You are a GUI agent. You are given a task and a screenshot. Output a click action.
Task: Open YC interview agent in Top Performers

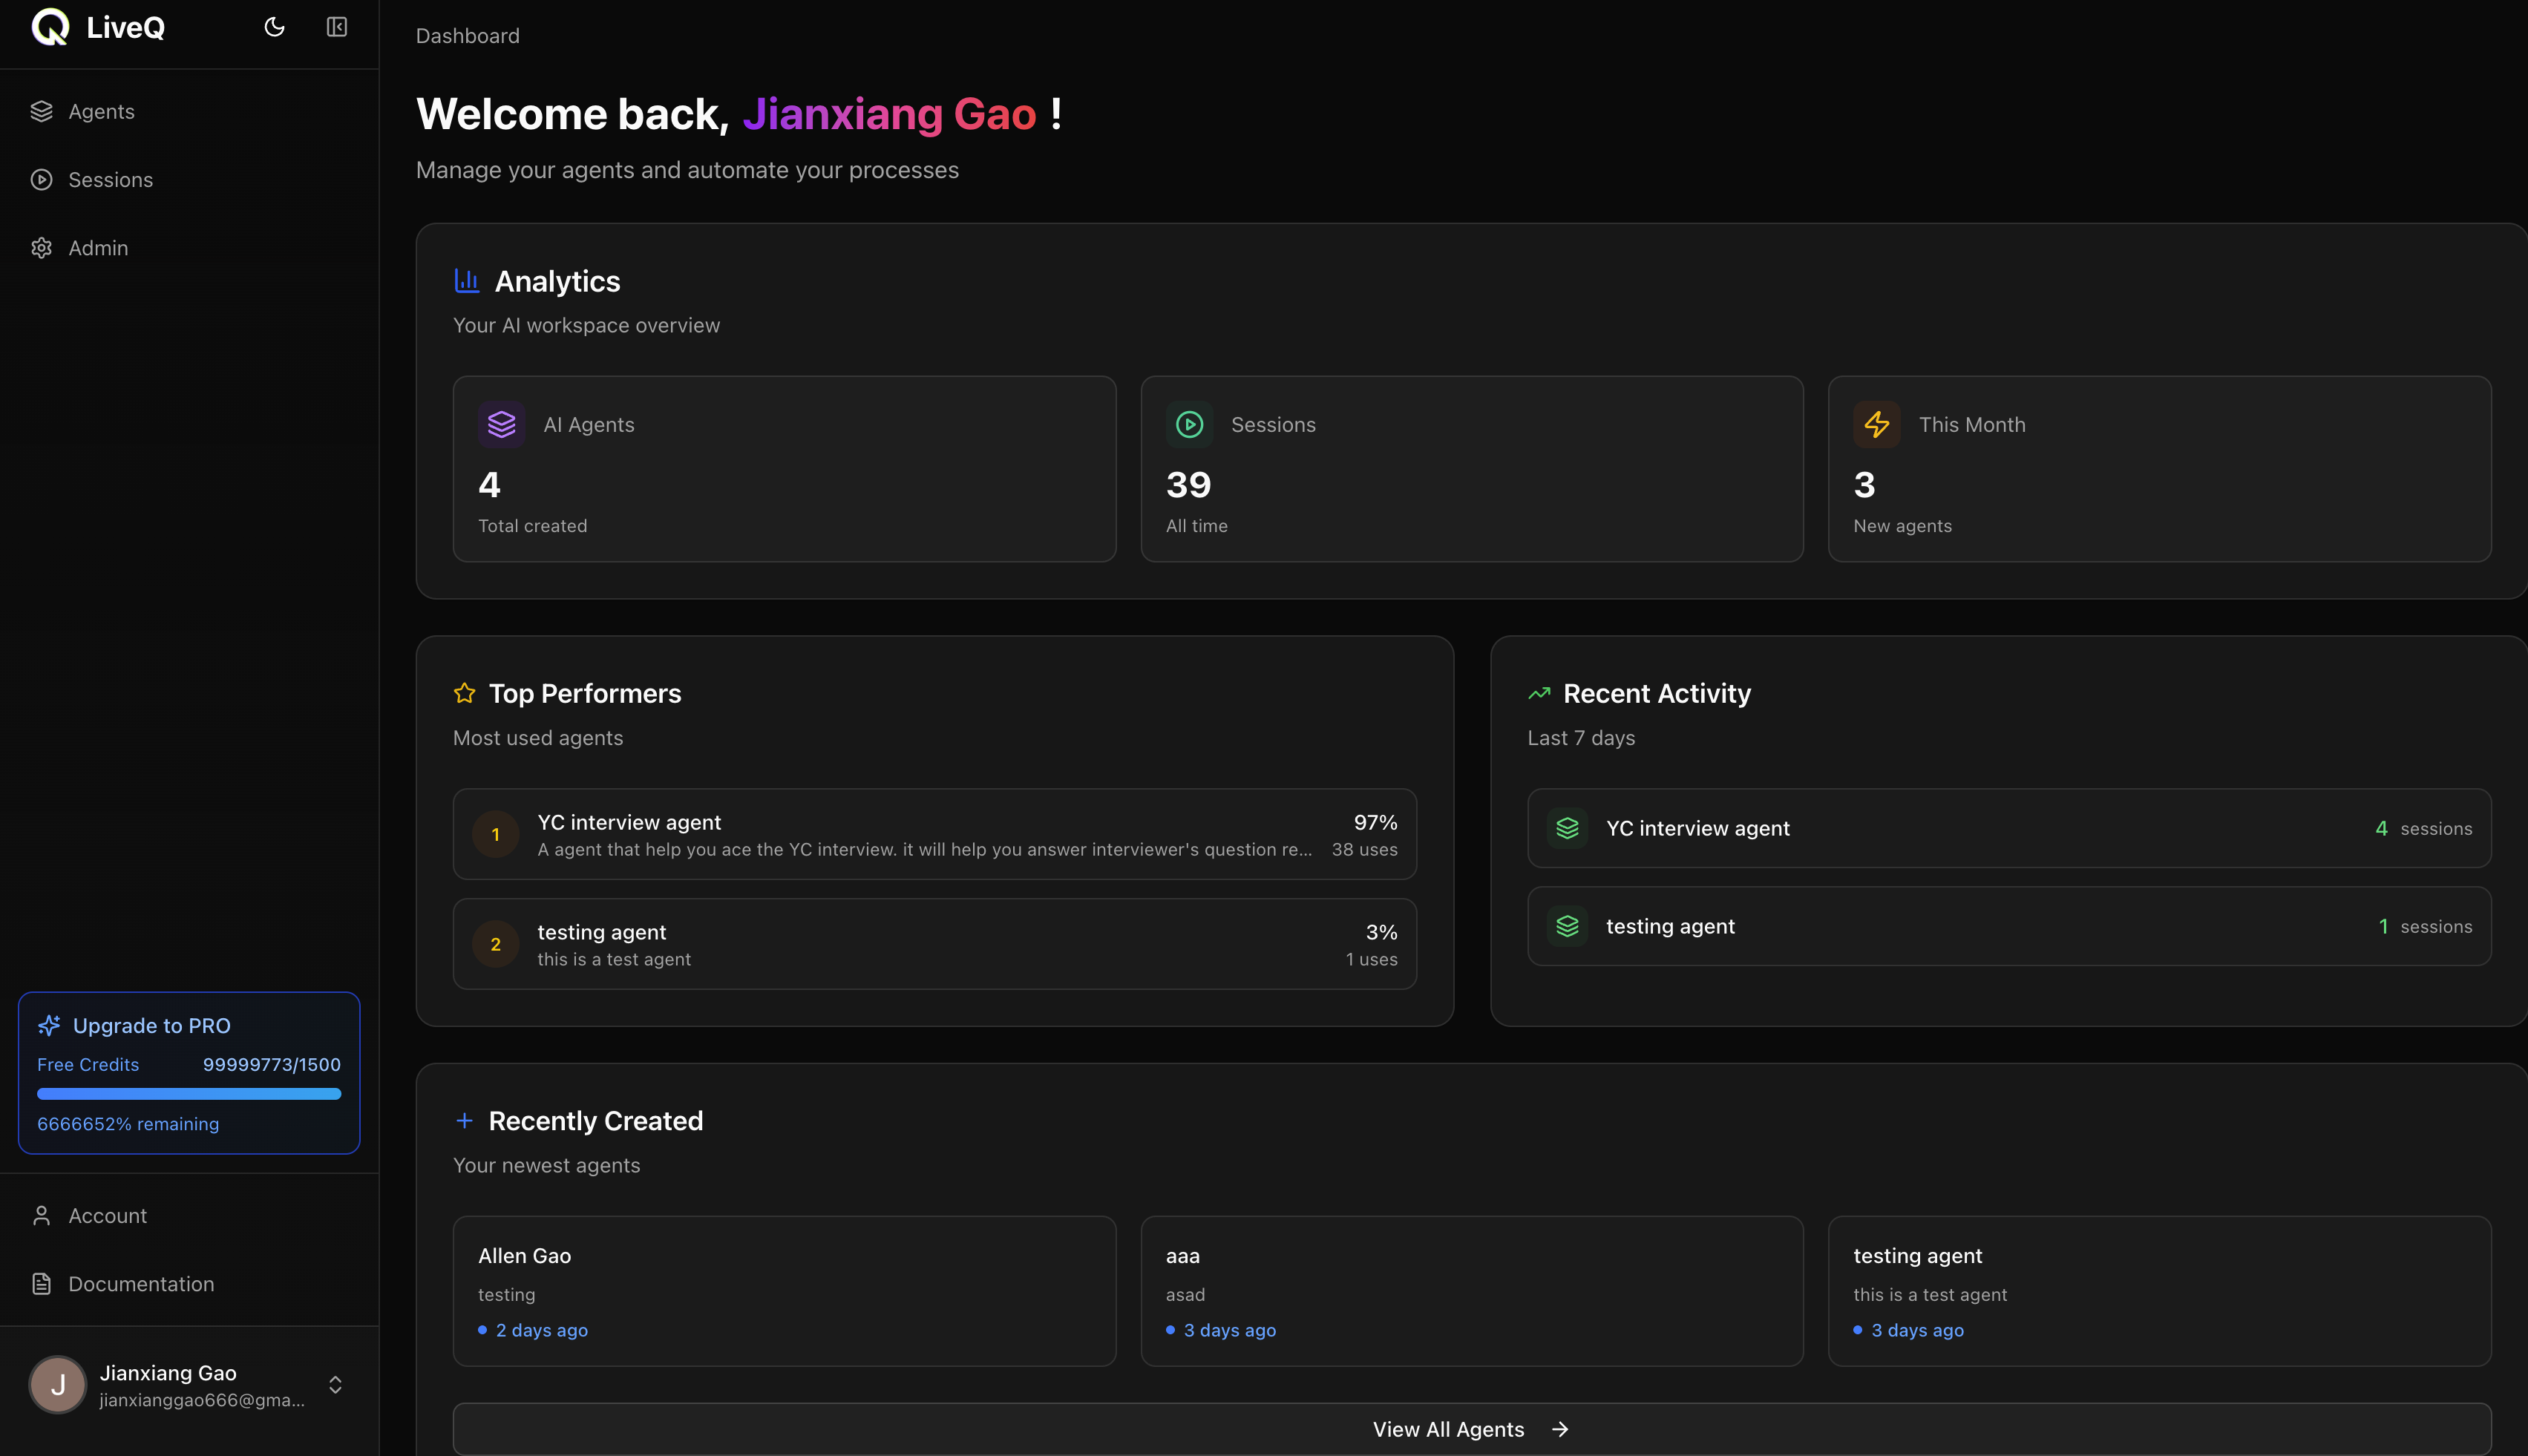click(935, 834)
